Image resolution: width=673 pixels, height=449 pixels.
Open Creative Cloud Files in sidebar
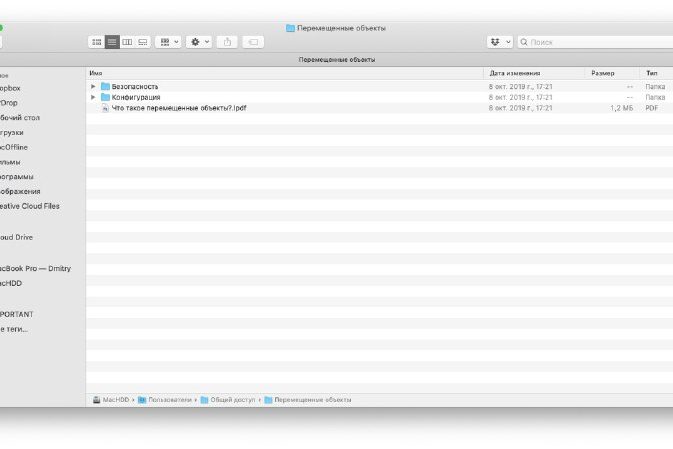click(x=30, y=206)
